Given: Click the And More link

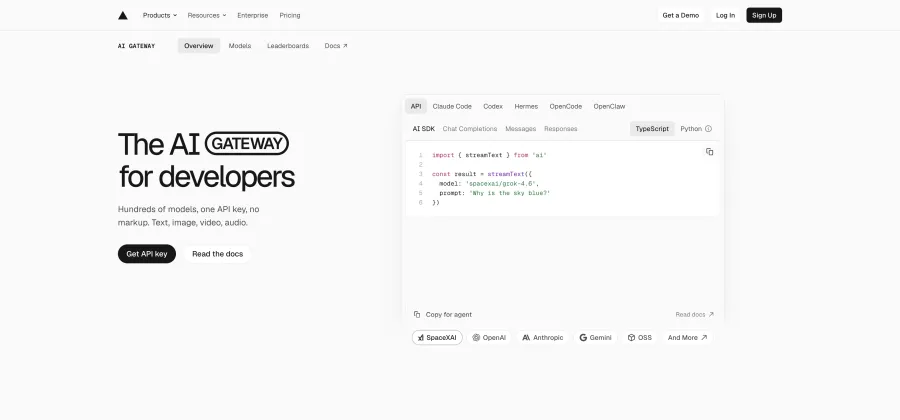Looking at the screenshot, I should tap(687, 337).
